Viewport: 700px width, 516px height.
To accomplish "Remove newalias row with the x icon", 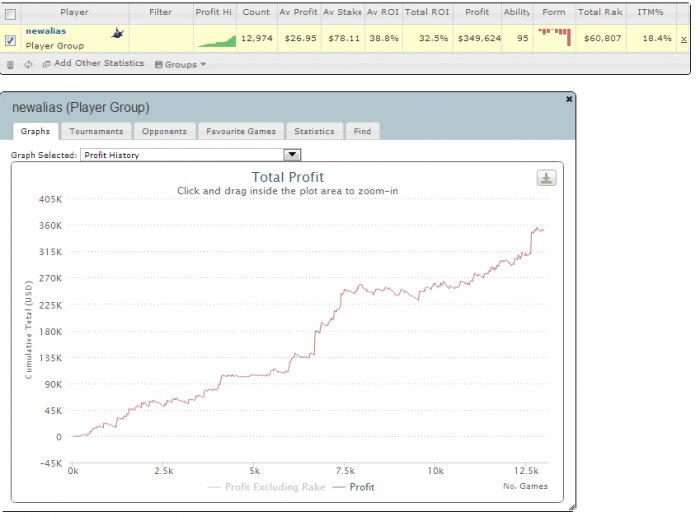I will tap(683, 39).
